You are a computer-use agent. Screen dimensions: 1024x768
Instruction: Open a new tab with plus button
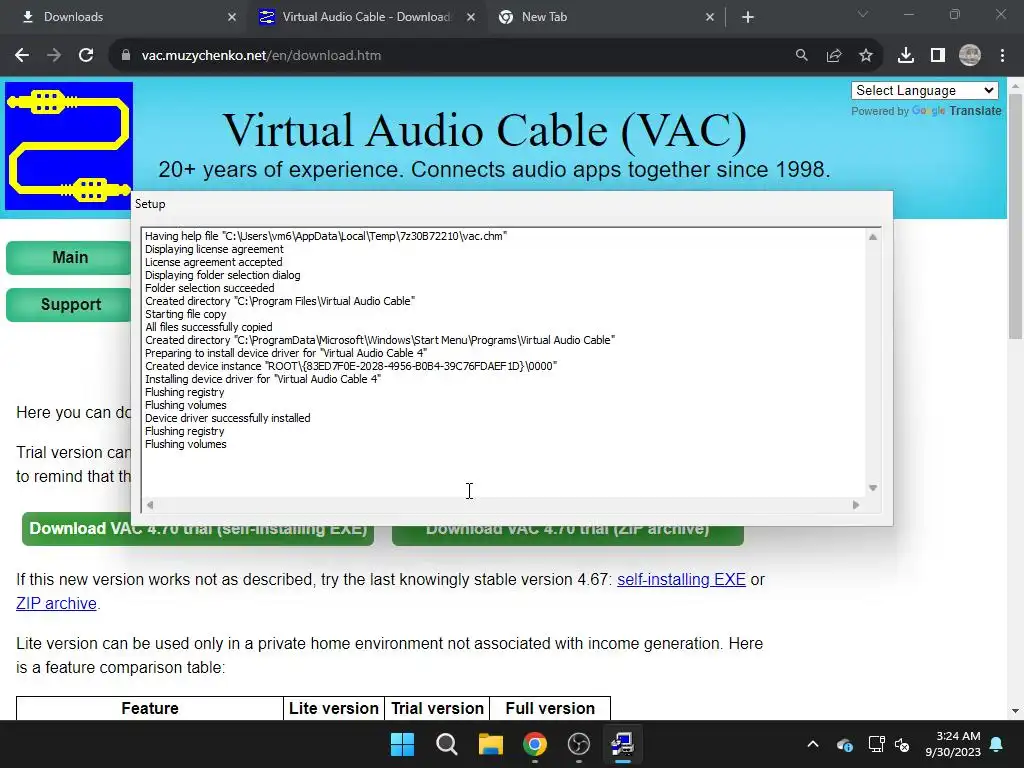pyautogui.click(x=748, y=17)
